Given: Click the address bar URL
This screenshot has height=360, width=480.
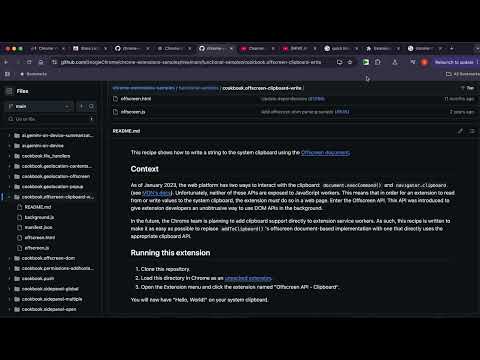Looking at the screenshot, I should coord(191,62).
